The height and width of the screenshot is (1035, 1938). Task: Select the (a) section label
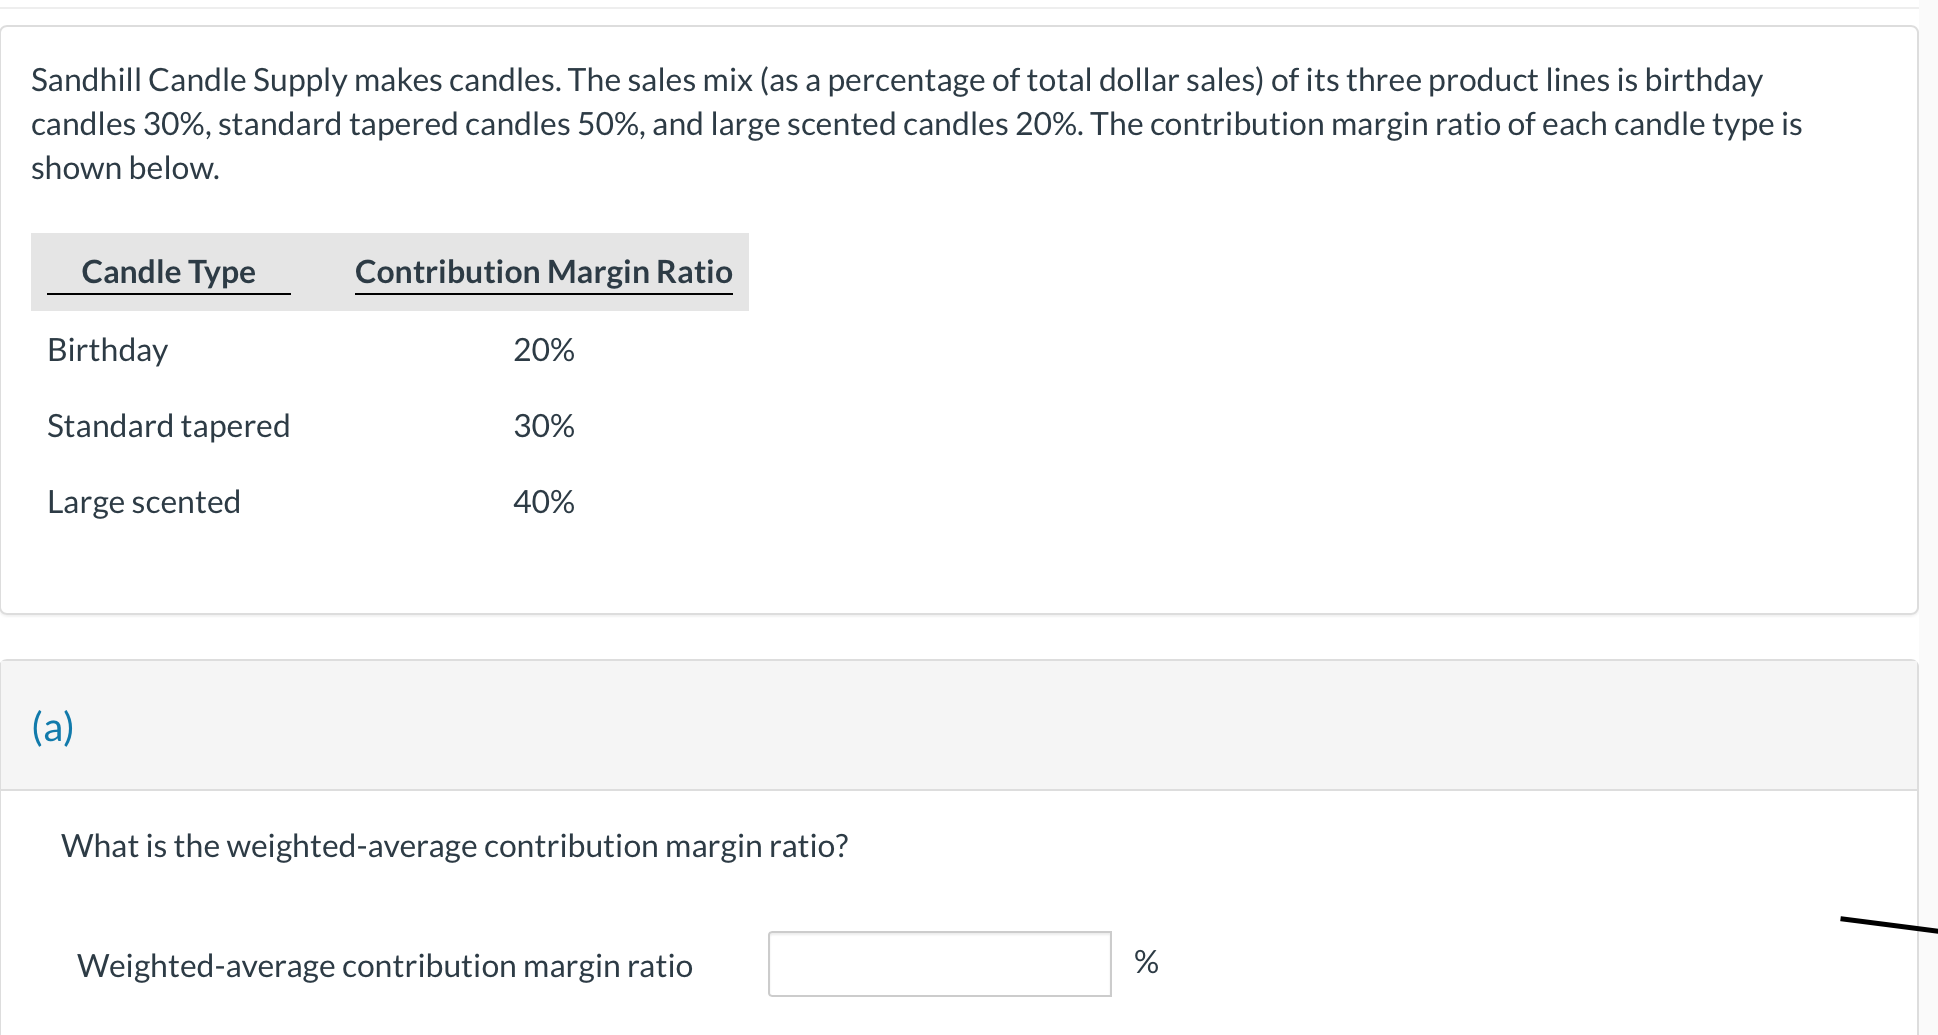click(x=53, y=727)
